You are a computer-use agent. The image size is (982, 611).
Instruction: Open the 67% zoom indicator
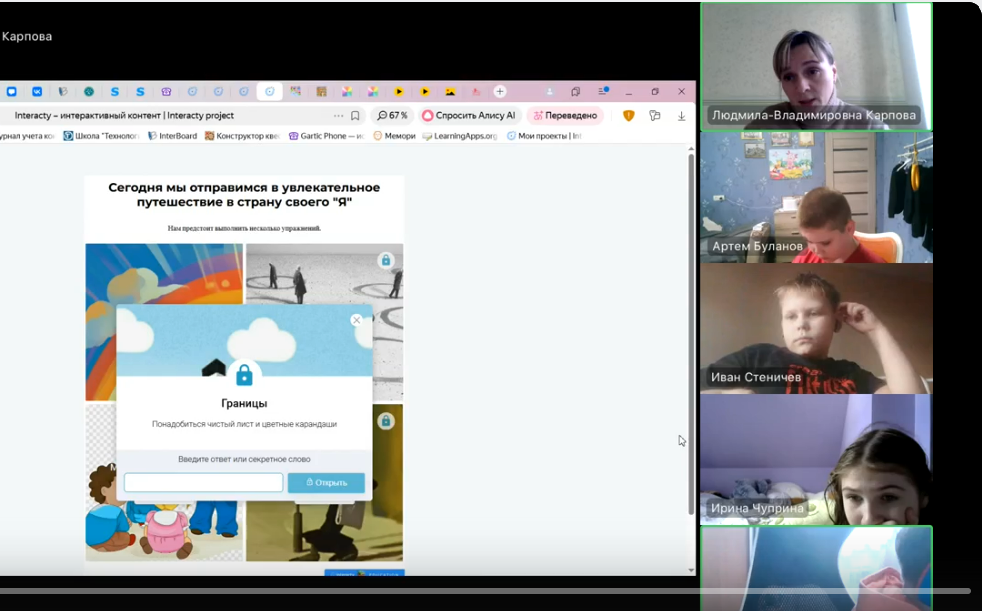(x=393, y=116)
